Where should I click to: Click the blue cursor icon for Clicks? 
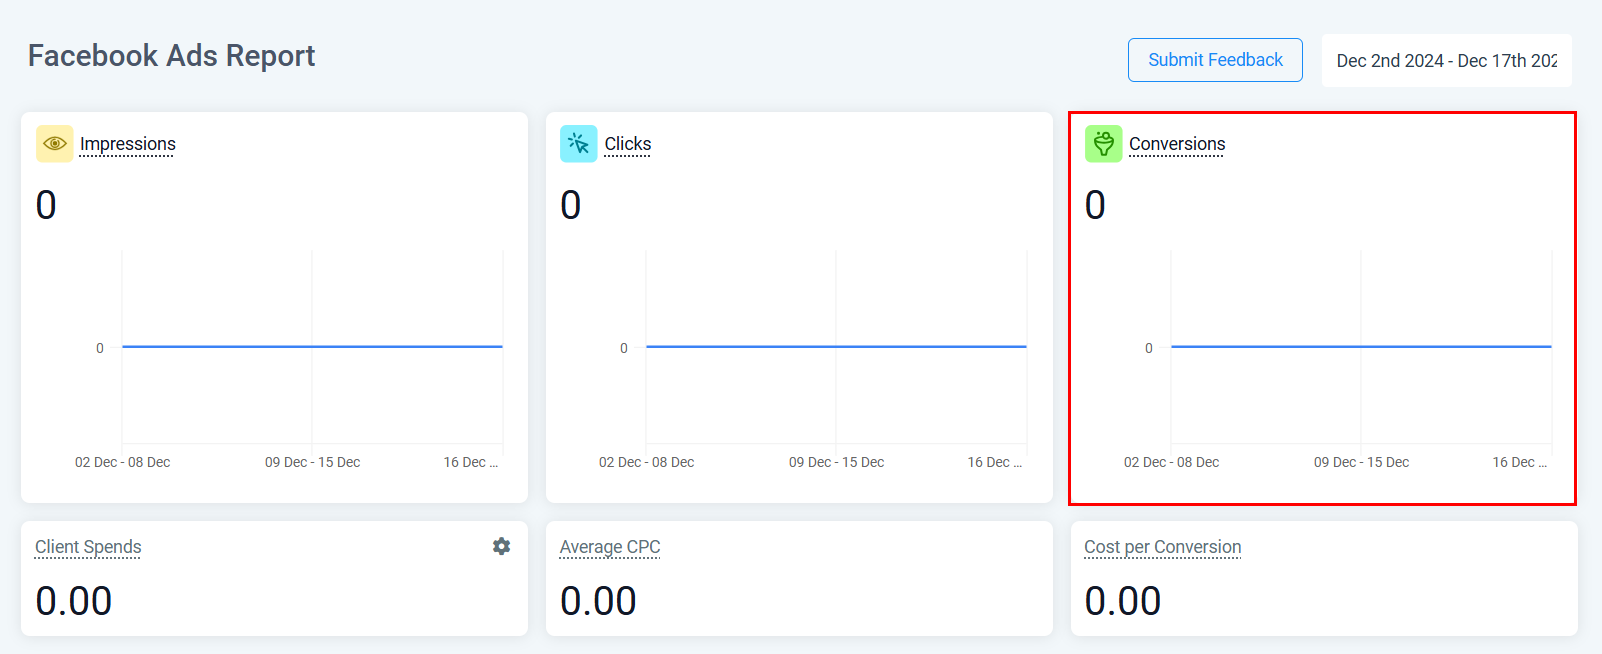(x=579, y=144)
